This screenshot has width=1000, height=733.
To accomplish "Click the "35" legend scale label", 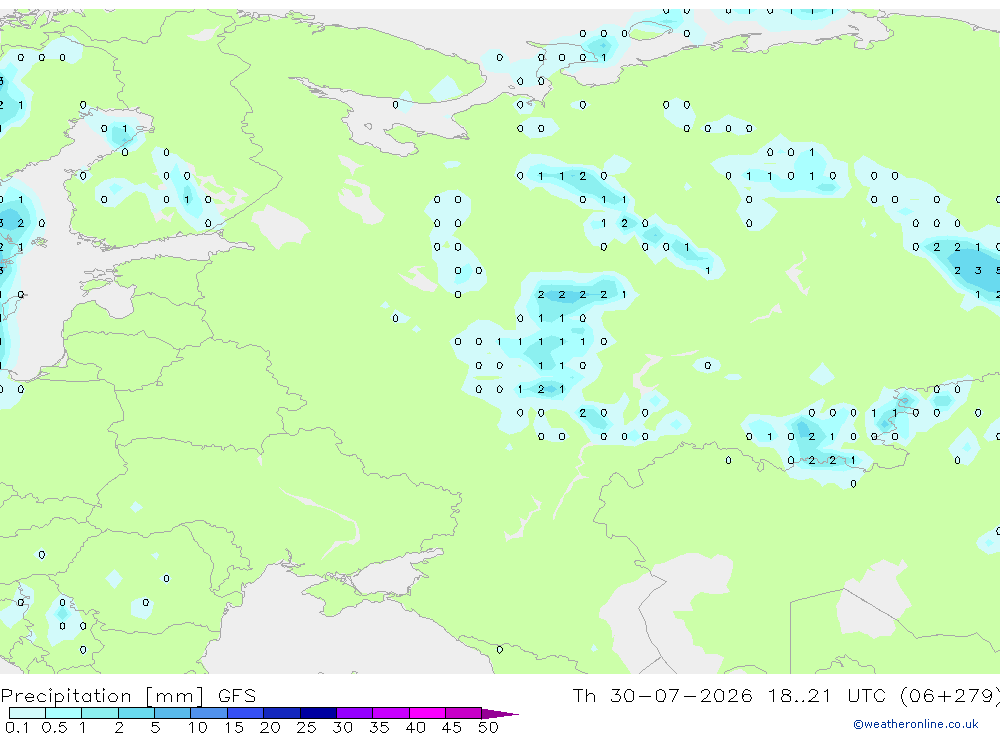I will 379,727.
